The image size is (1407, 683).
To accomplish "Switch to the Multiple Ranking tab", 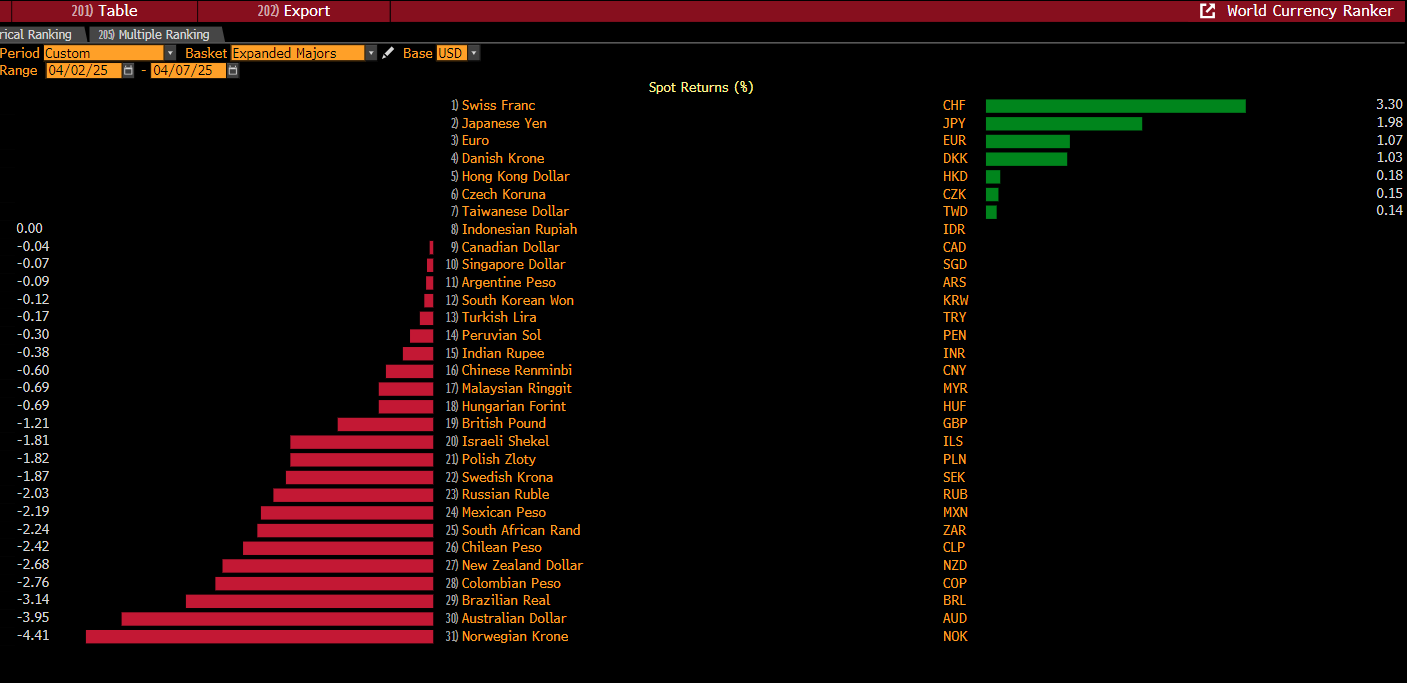I will coord(154,35).
